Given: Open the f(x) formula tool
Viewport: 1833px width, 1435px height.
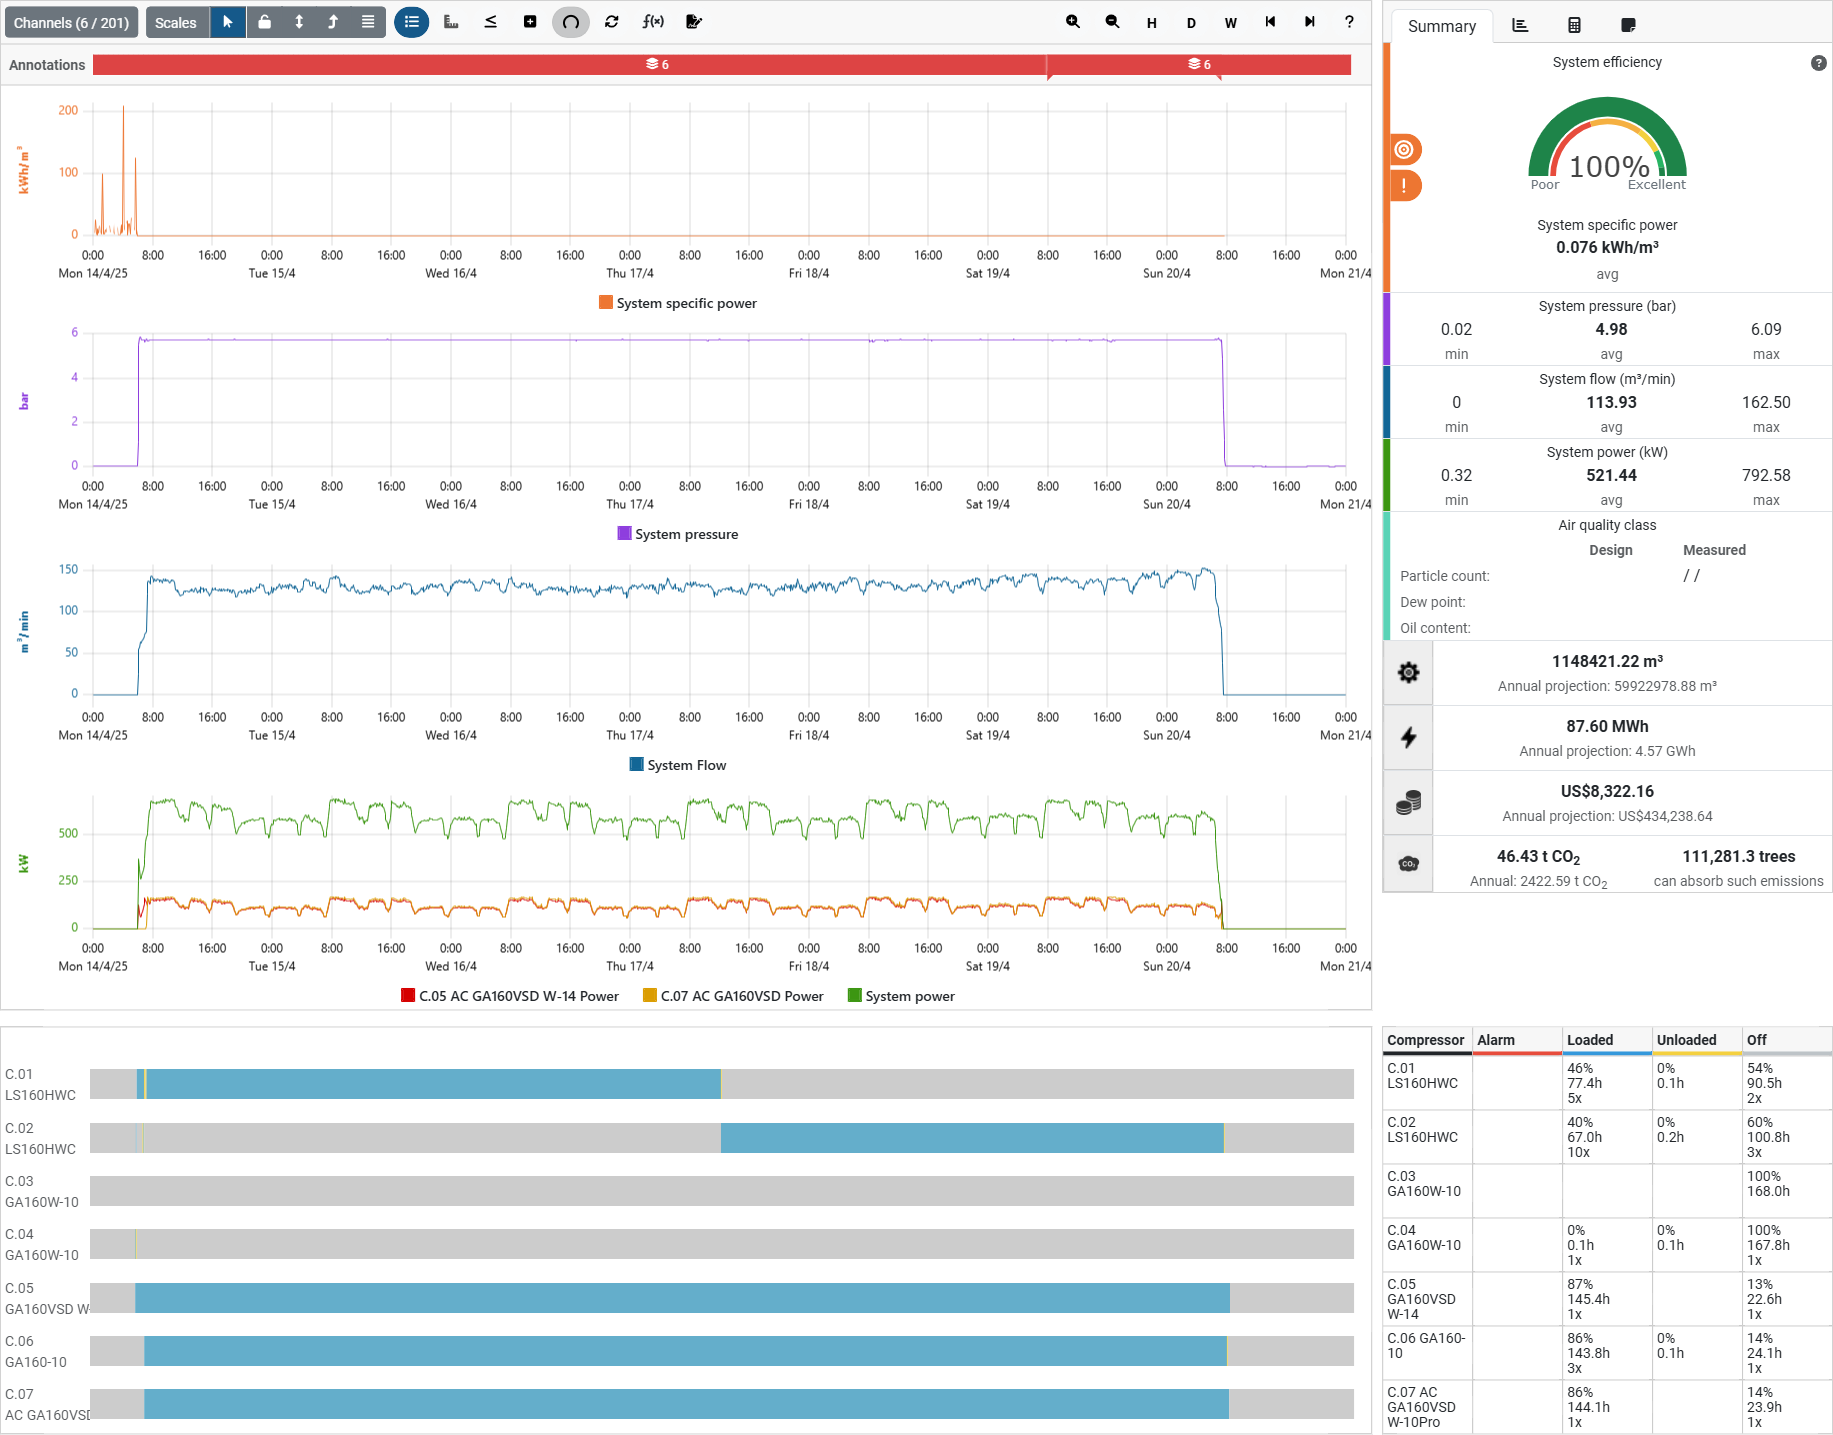Looking at the screenshot, I should (x=653, y=22).
